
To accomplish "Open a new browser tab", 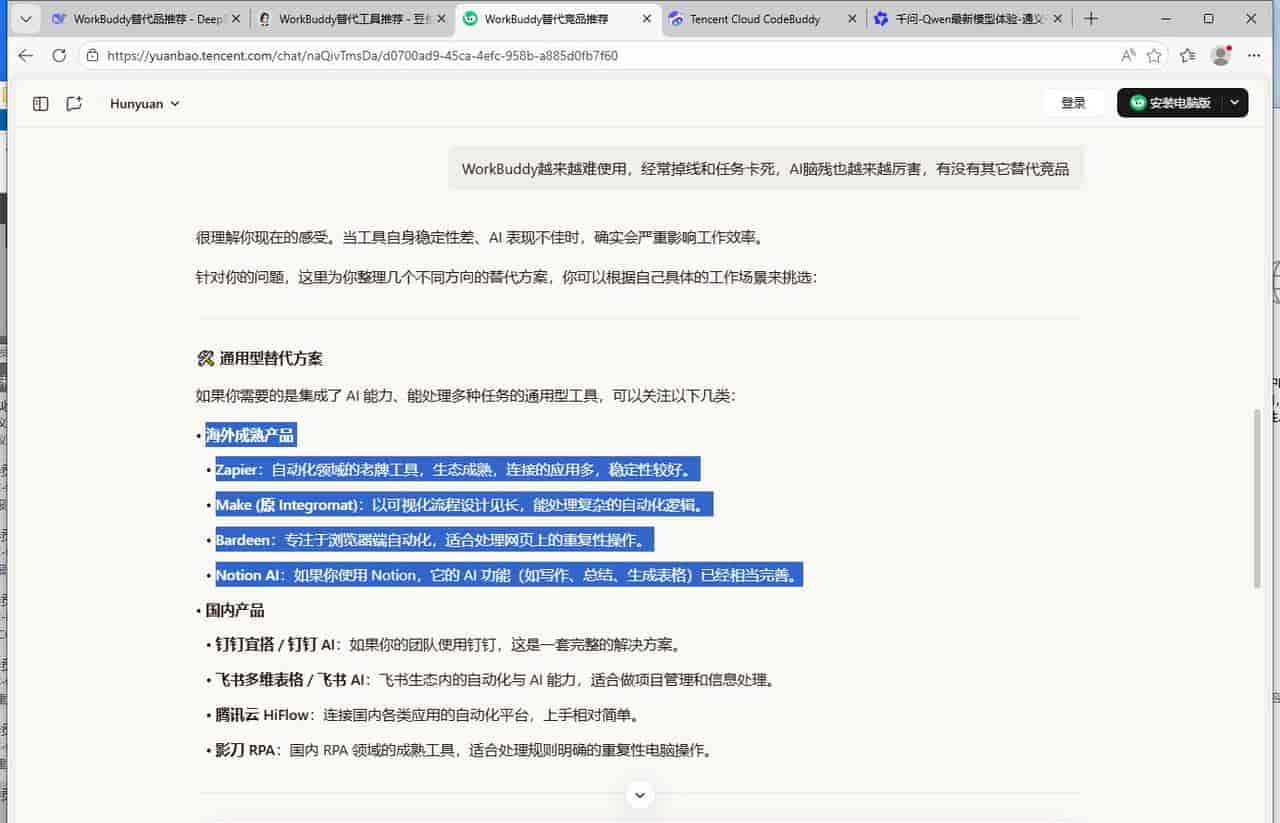I will point(1091,19).
